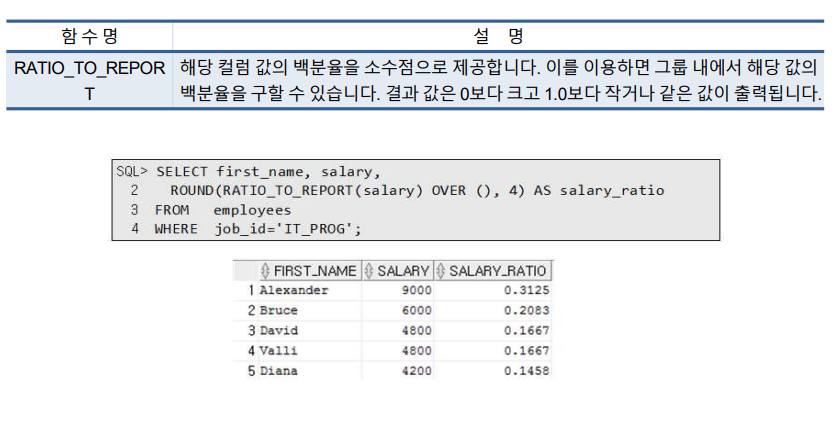Select ratio value 0.2083
838x425 pixels.
[x=526, y=311]
